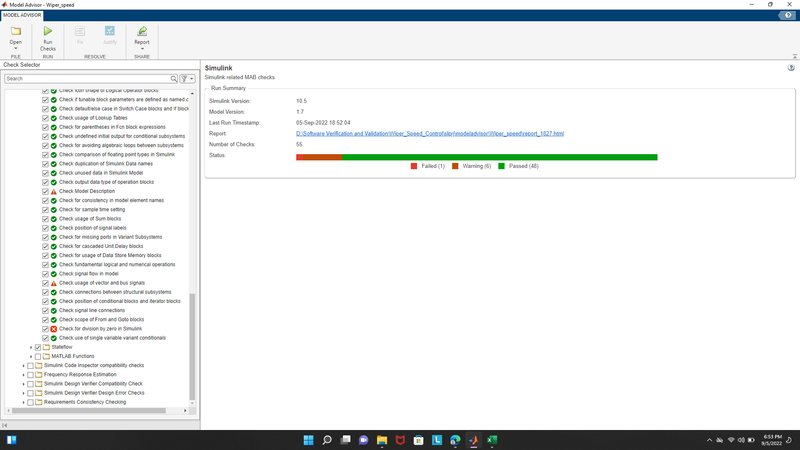Open Excel from taskbar
The image size is (800, 450).
[492, 440]
